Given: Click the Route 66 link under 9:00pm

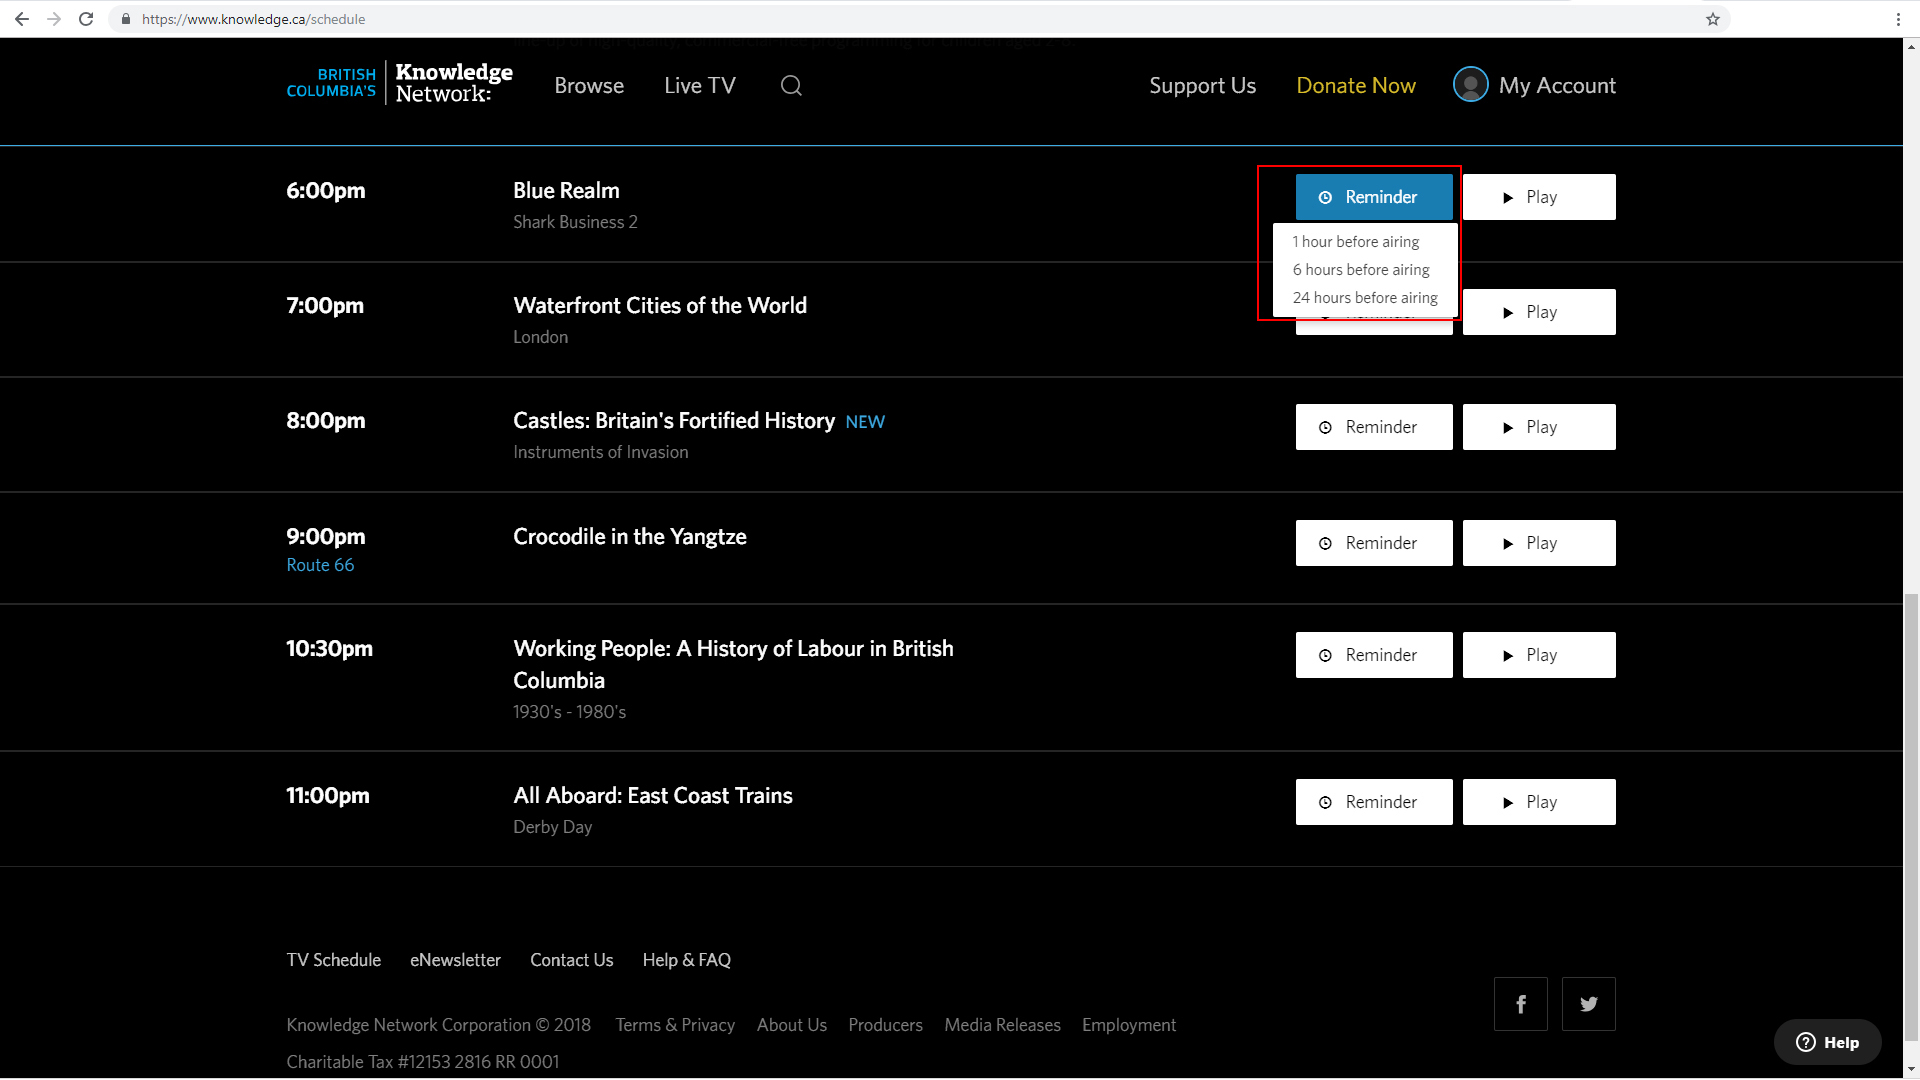Looking at the screenshot, I should tap(320, 565).
